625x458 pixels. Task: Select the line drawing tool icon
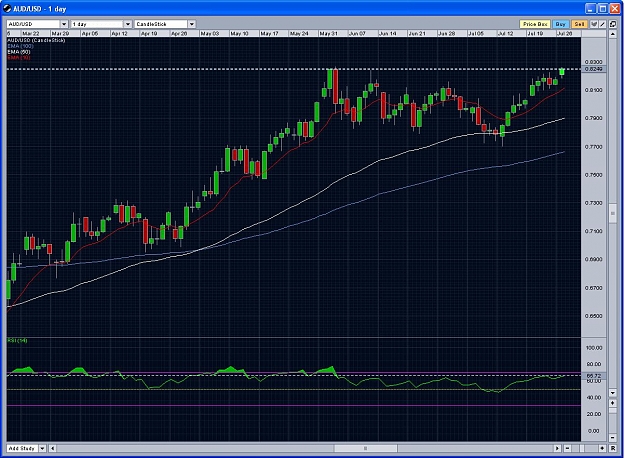click(602, 24)
